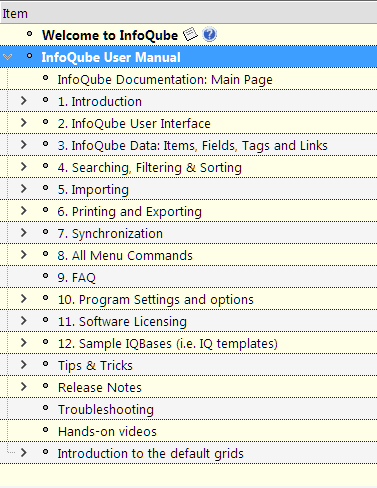Select 3. InfoQube Data: Items, Fields, Tags and Links
This screenshot has height=488, width=377.
[193, 146]
